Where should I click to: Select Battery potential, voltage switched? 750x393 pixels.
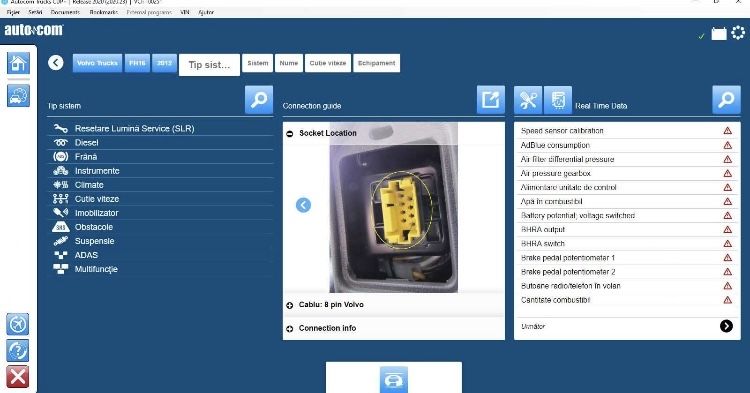[x=627, y=216]
